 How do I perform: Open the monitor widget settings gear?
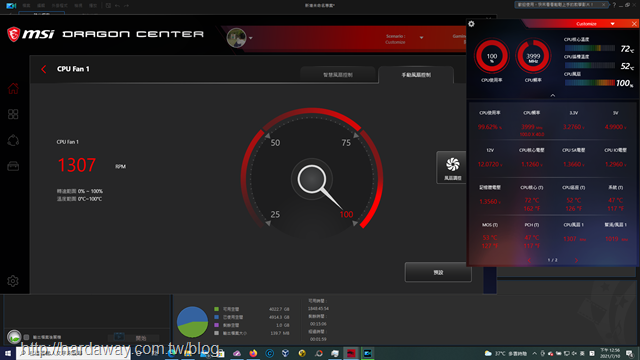tap(471, 24)
